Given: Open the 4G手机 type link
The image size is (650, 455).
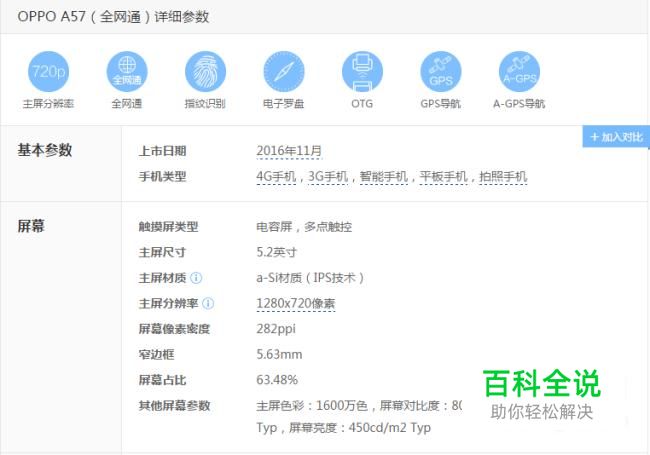Looking at the screenshot, I should [276, 177].
